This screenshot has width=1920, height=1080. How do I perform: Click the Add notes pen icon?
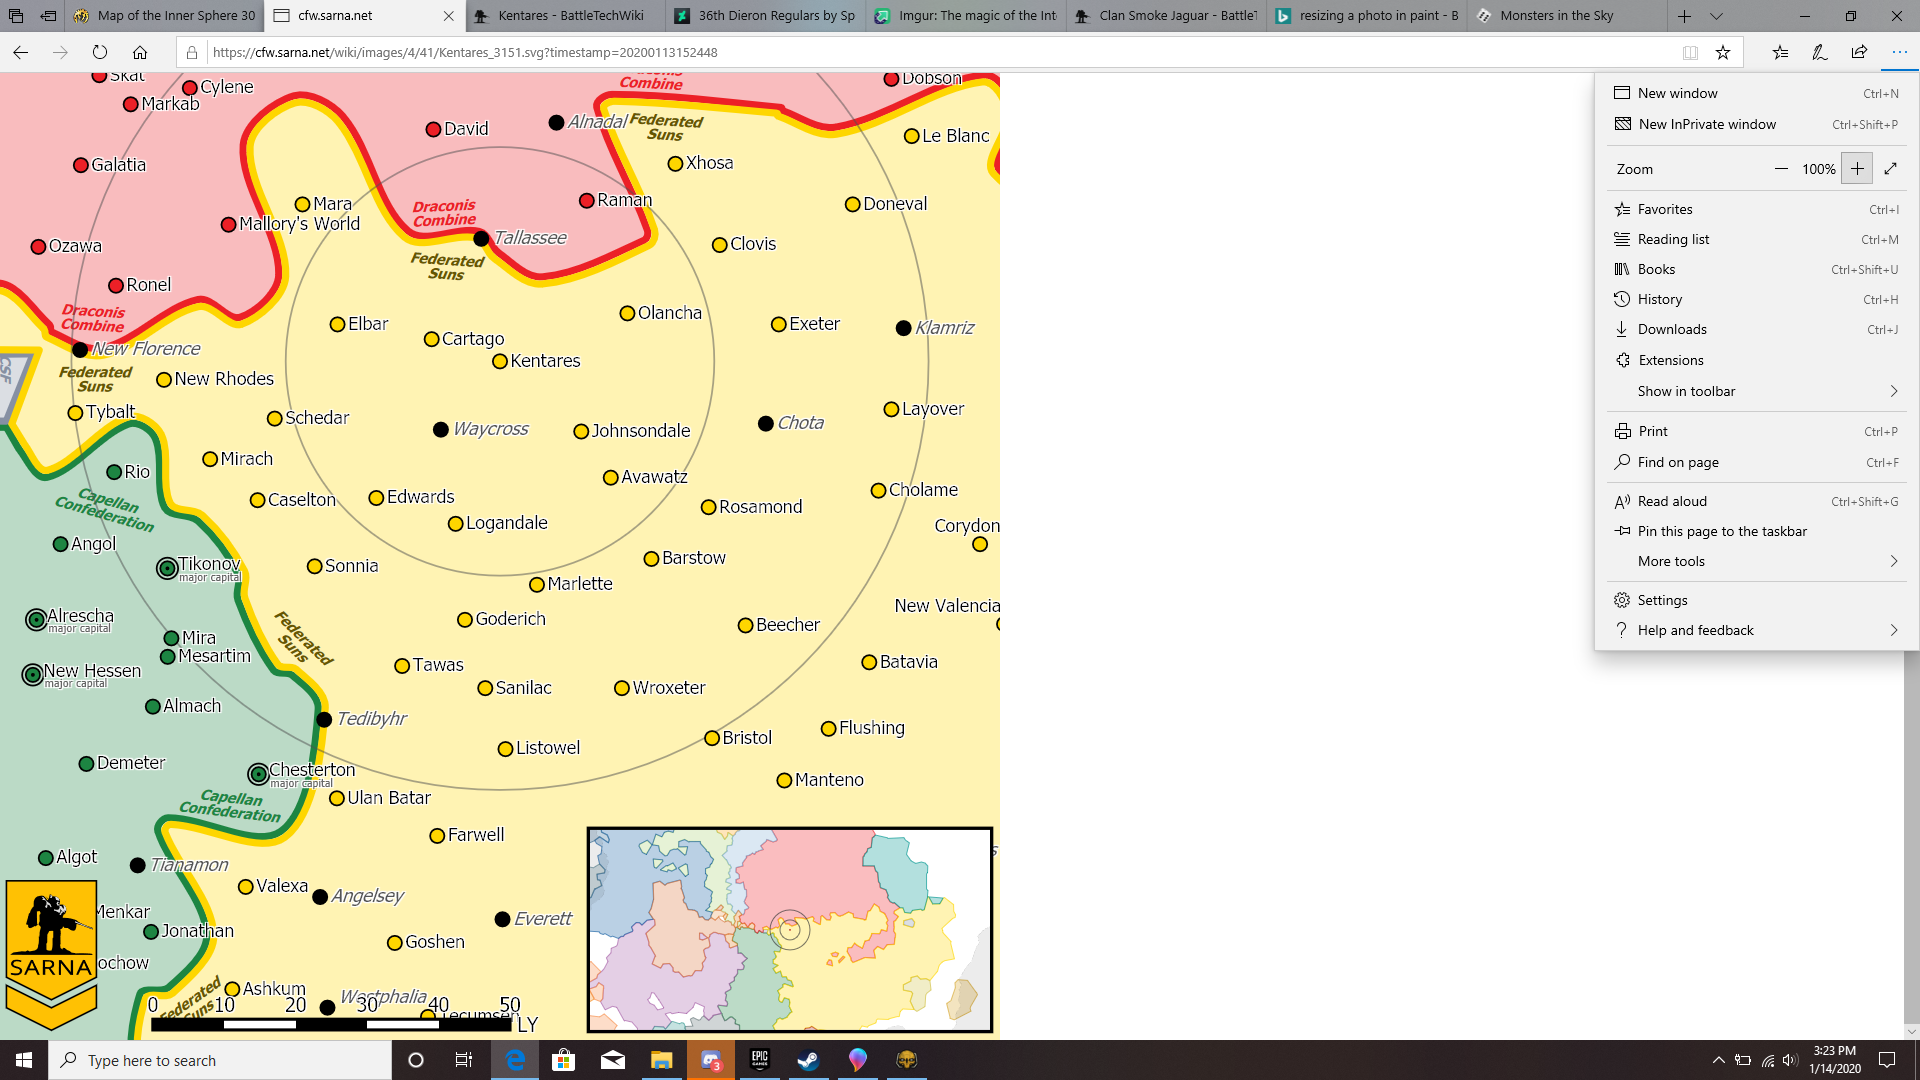[x=1820, y=53]
